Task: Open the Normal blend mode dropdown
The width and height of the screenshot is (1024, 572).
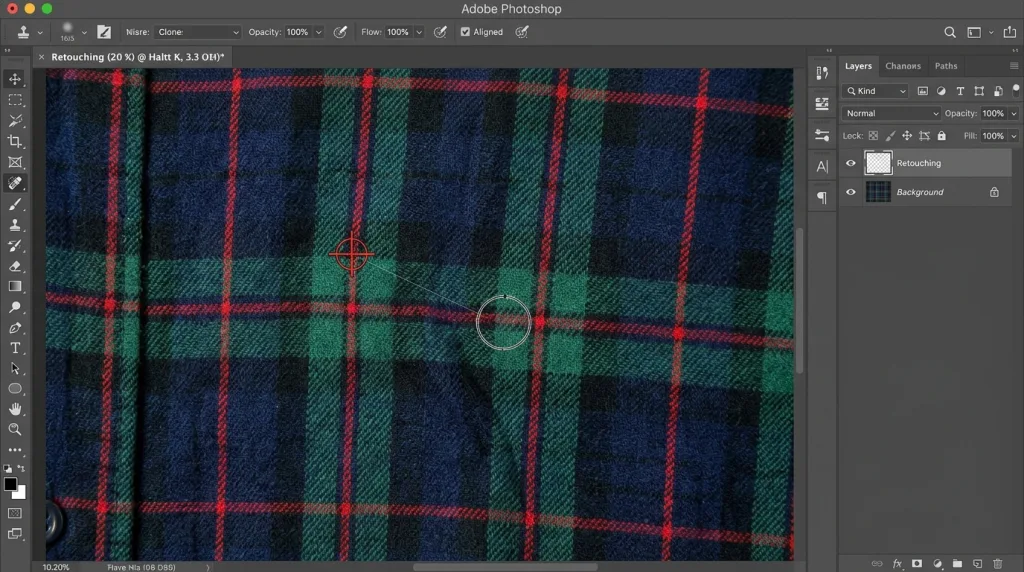Action: click(x=891, y=114)
